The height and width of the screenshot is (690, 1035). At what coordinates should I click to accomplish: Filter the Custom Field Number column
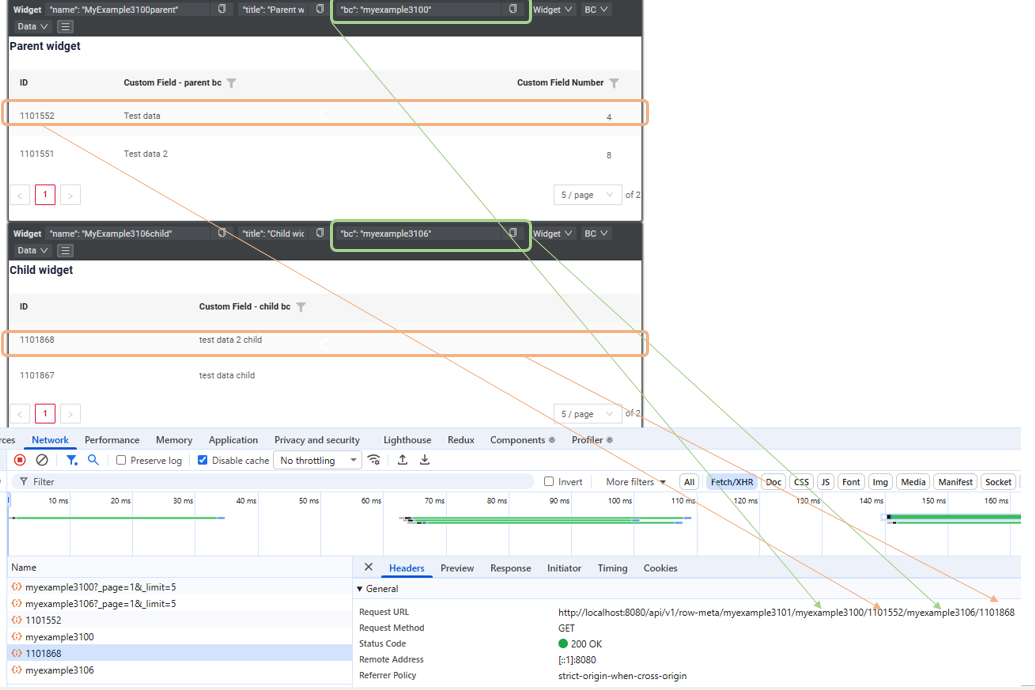(614, 83)
